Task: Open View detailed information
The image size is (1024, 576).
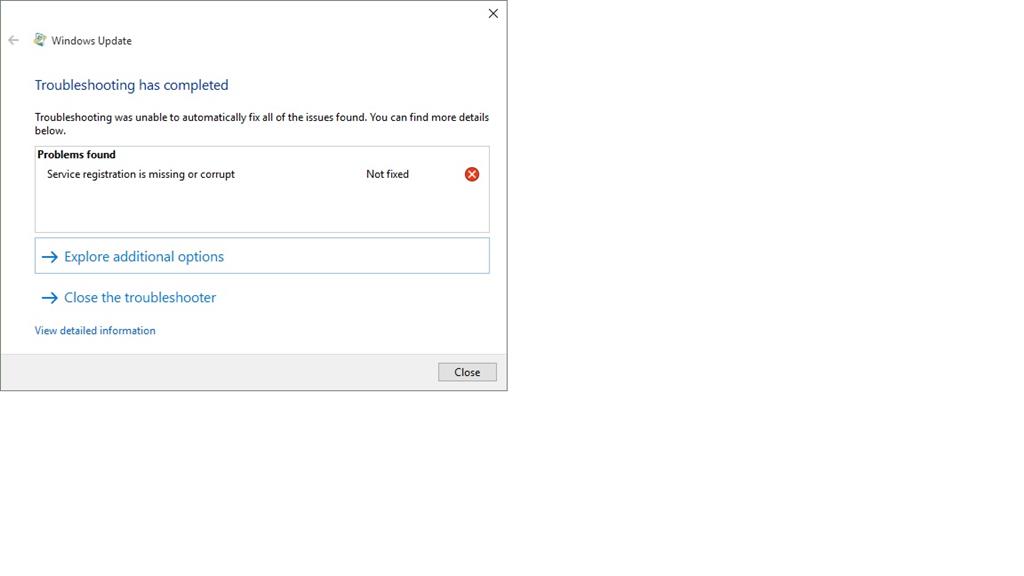Action: click(95, 330)
